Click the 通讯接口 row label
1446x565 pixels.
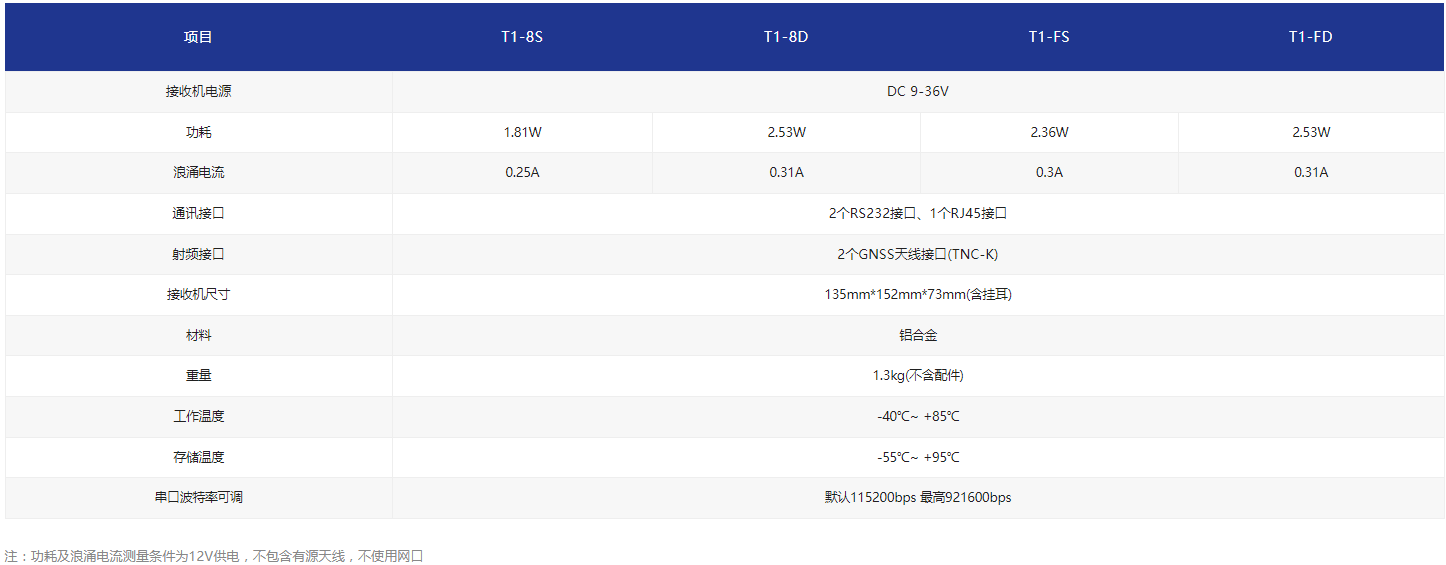(198, 213)
